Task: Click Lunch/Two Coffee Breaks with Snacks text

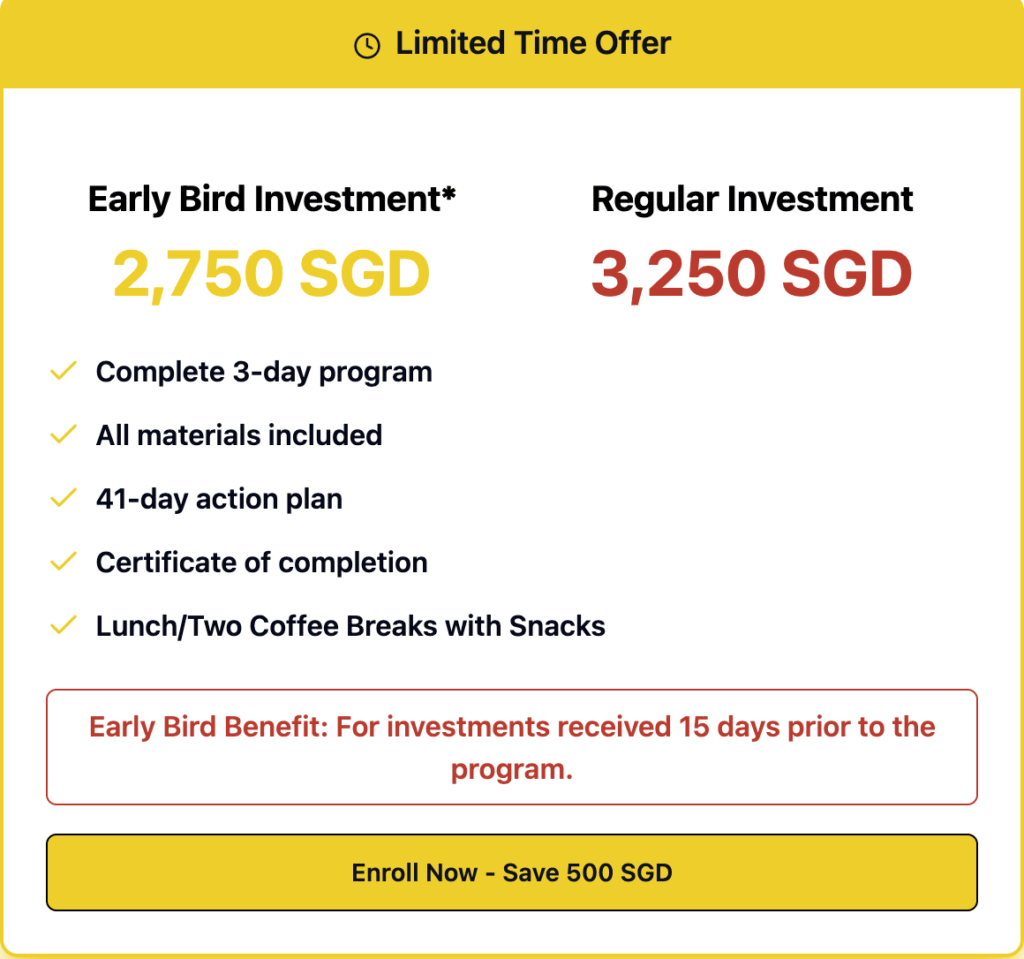Action: click(x=351, y=626)
